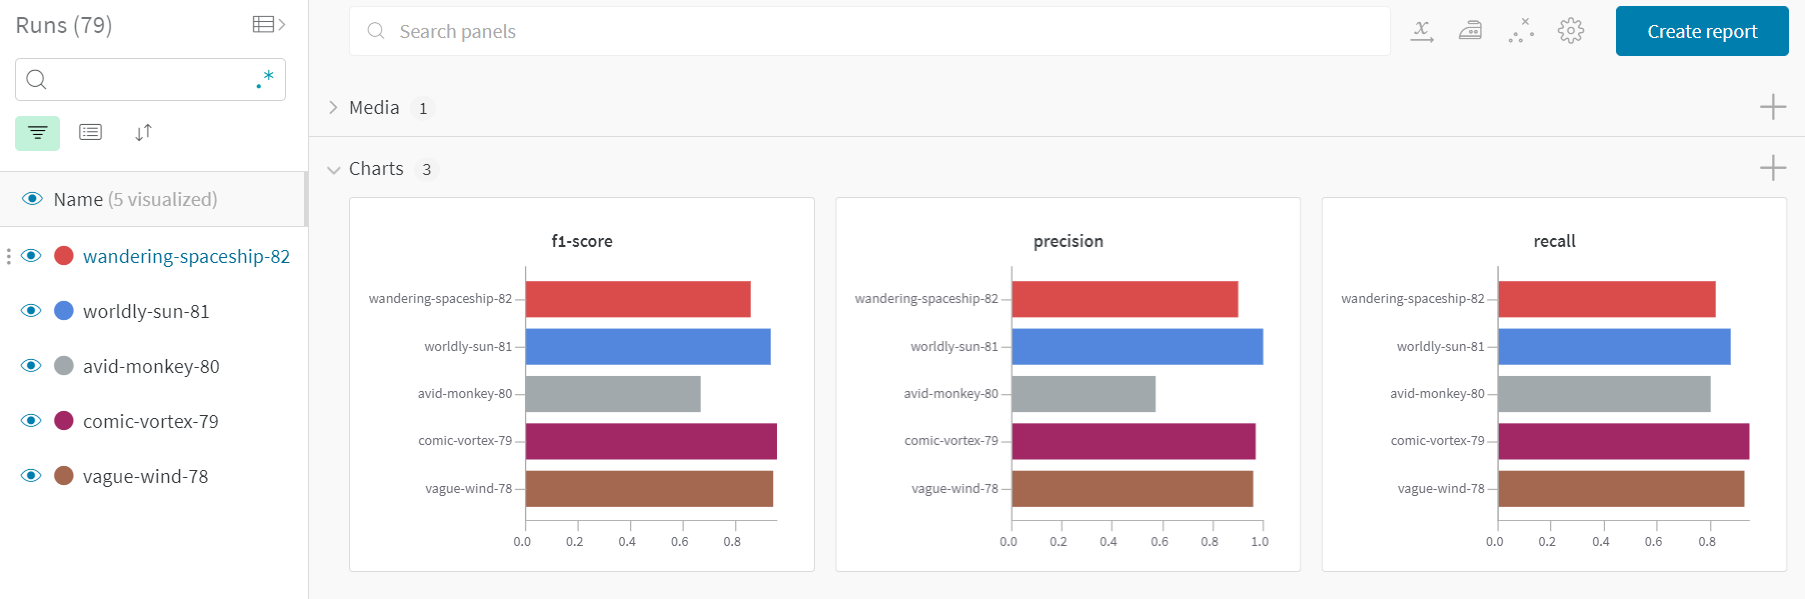Click the group runs icon
The width and height of the screenshot is (1805, 599).
pyautogui.click(x=91, y=133)
